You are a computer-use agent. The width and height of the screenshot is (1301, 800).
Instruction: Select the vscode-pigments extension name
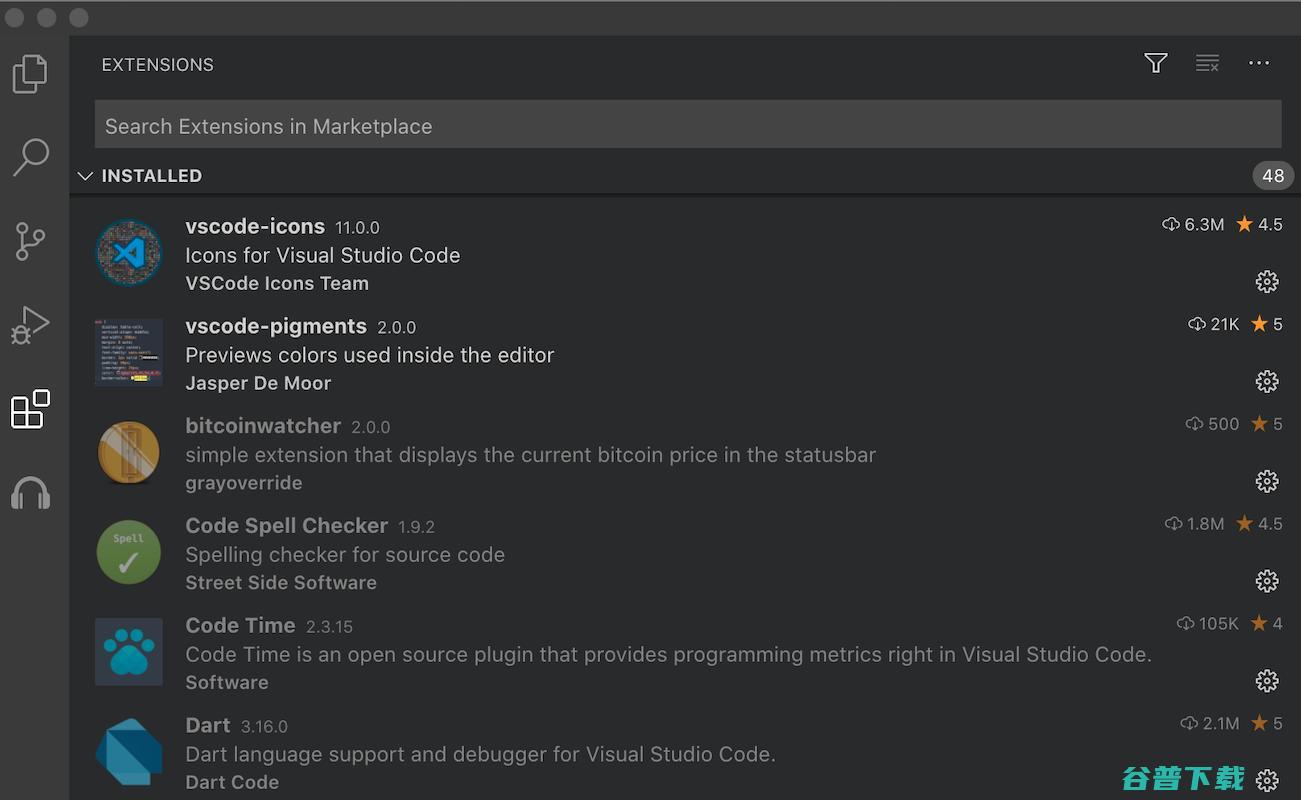point(276,326)
